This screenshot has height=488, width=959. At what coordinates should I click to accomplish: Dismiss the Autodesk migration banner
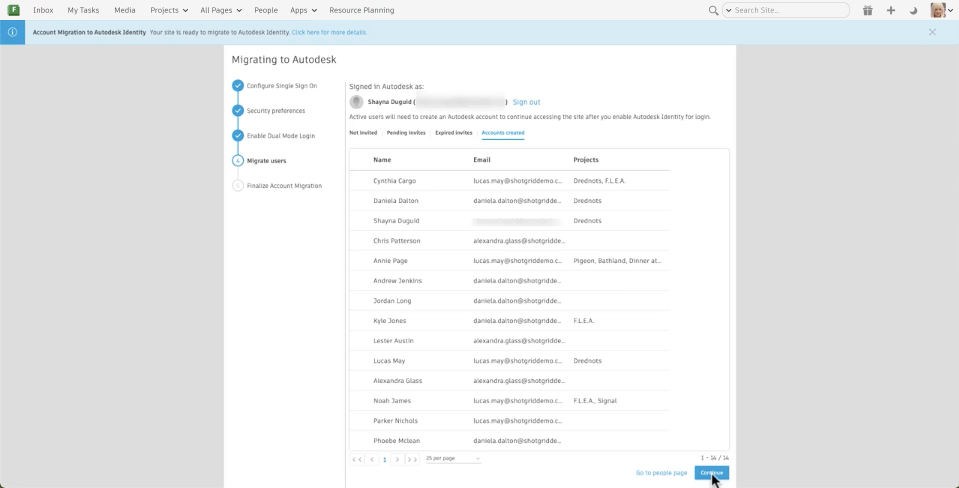pyautogui.click(x=932, y=32)
